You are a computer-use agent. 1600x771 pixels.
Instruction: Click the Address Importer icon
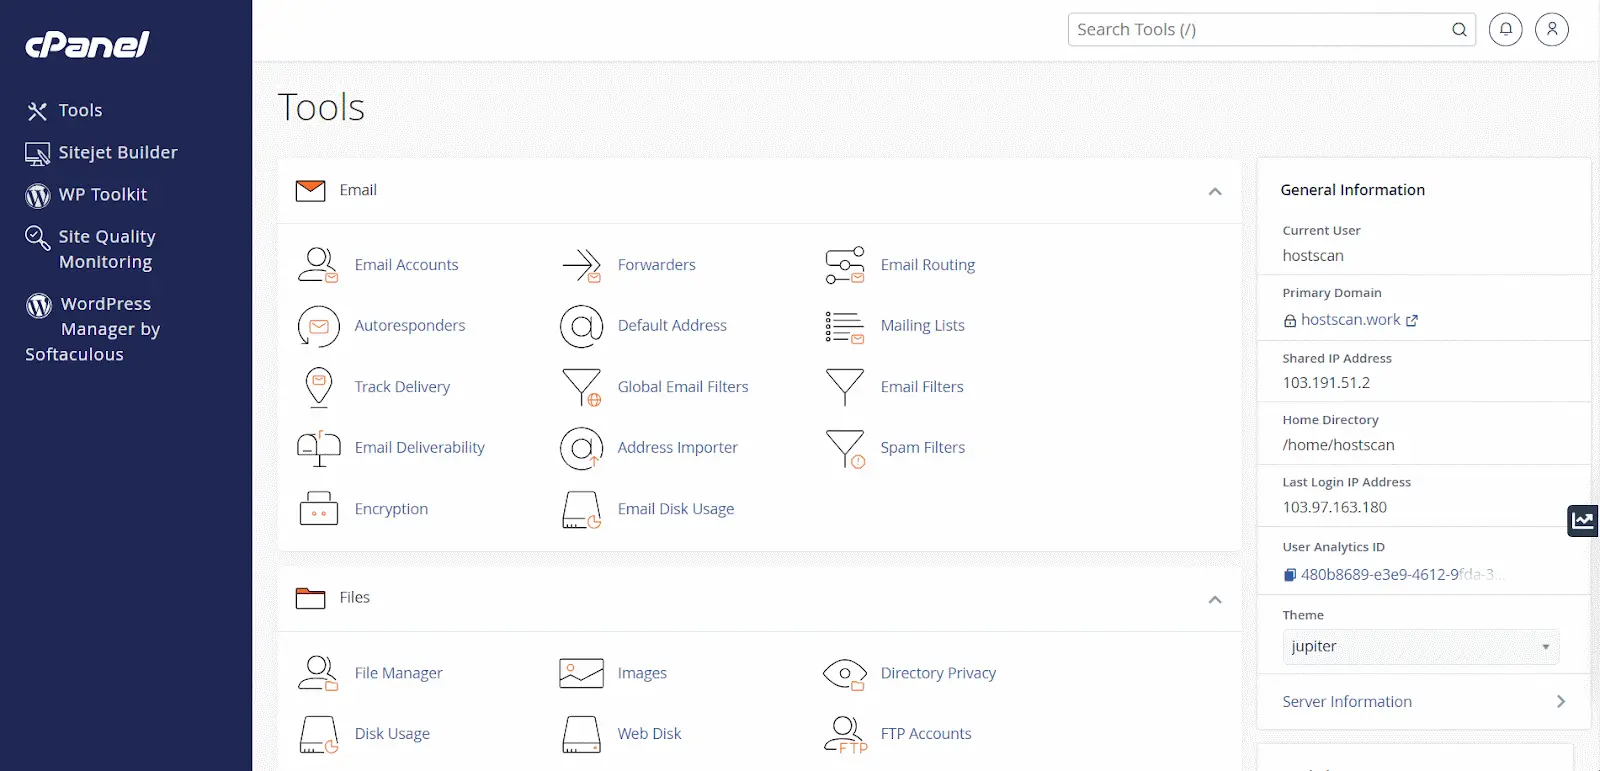click(x=581, y=448)
